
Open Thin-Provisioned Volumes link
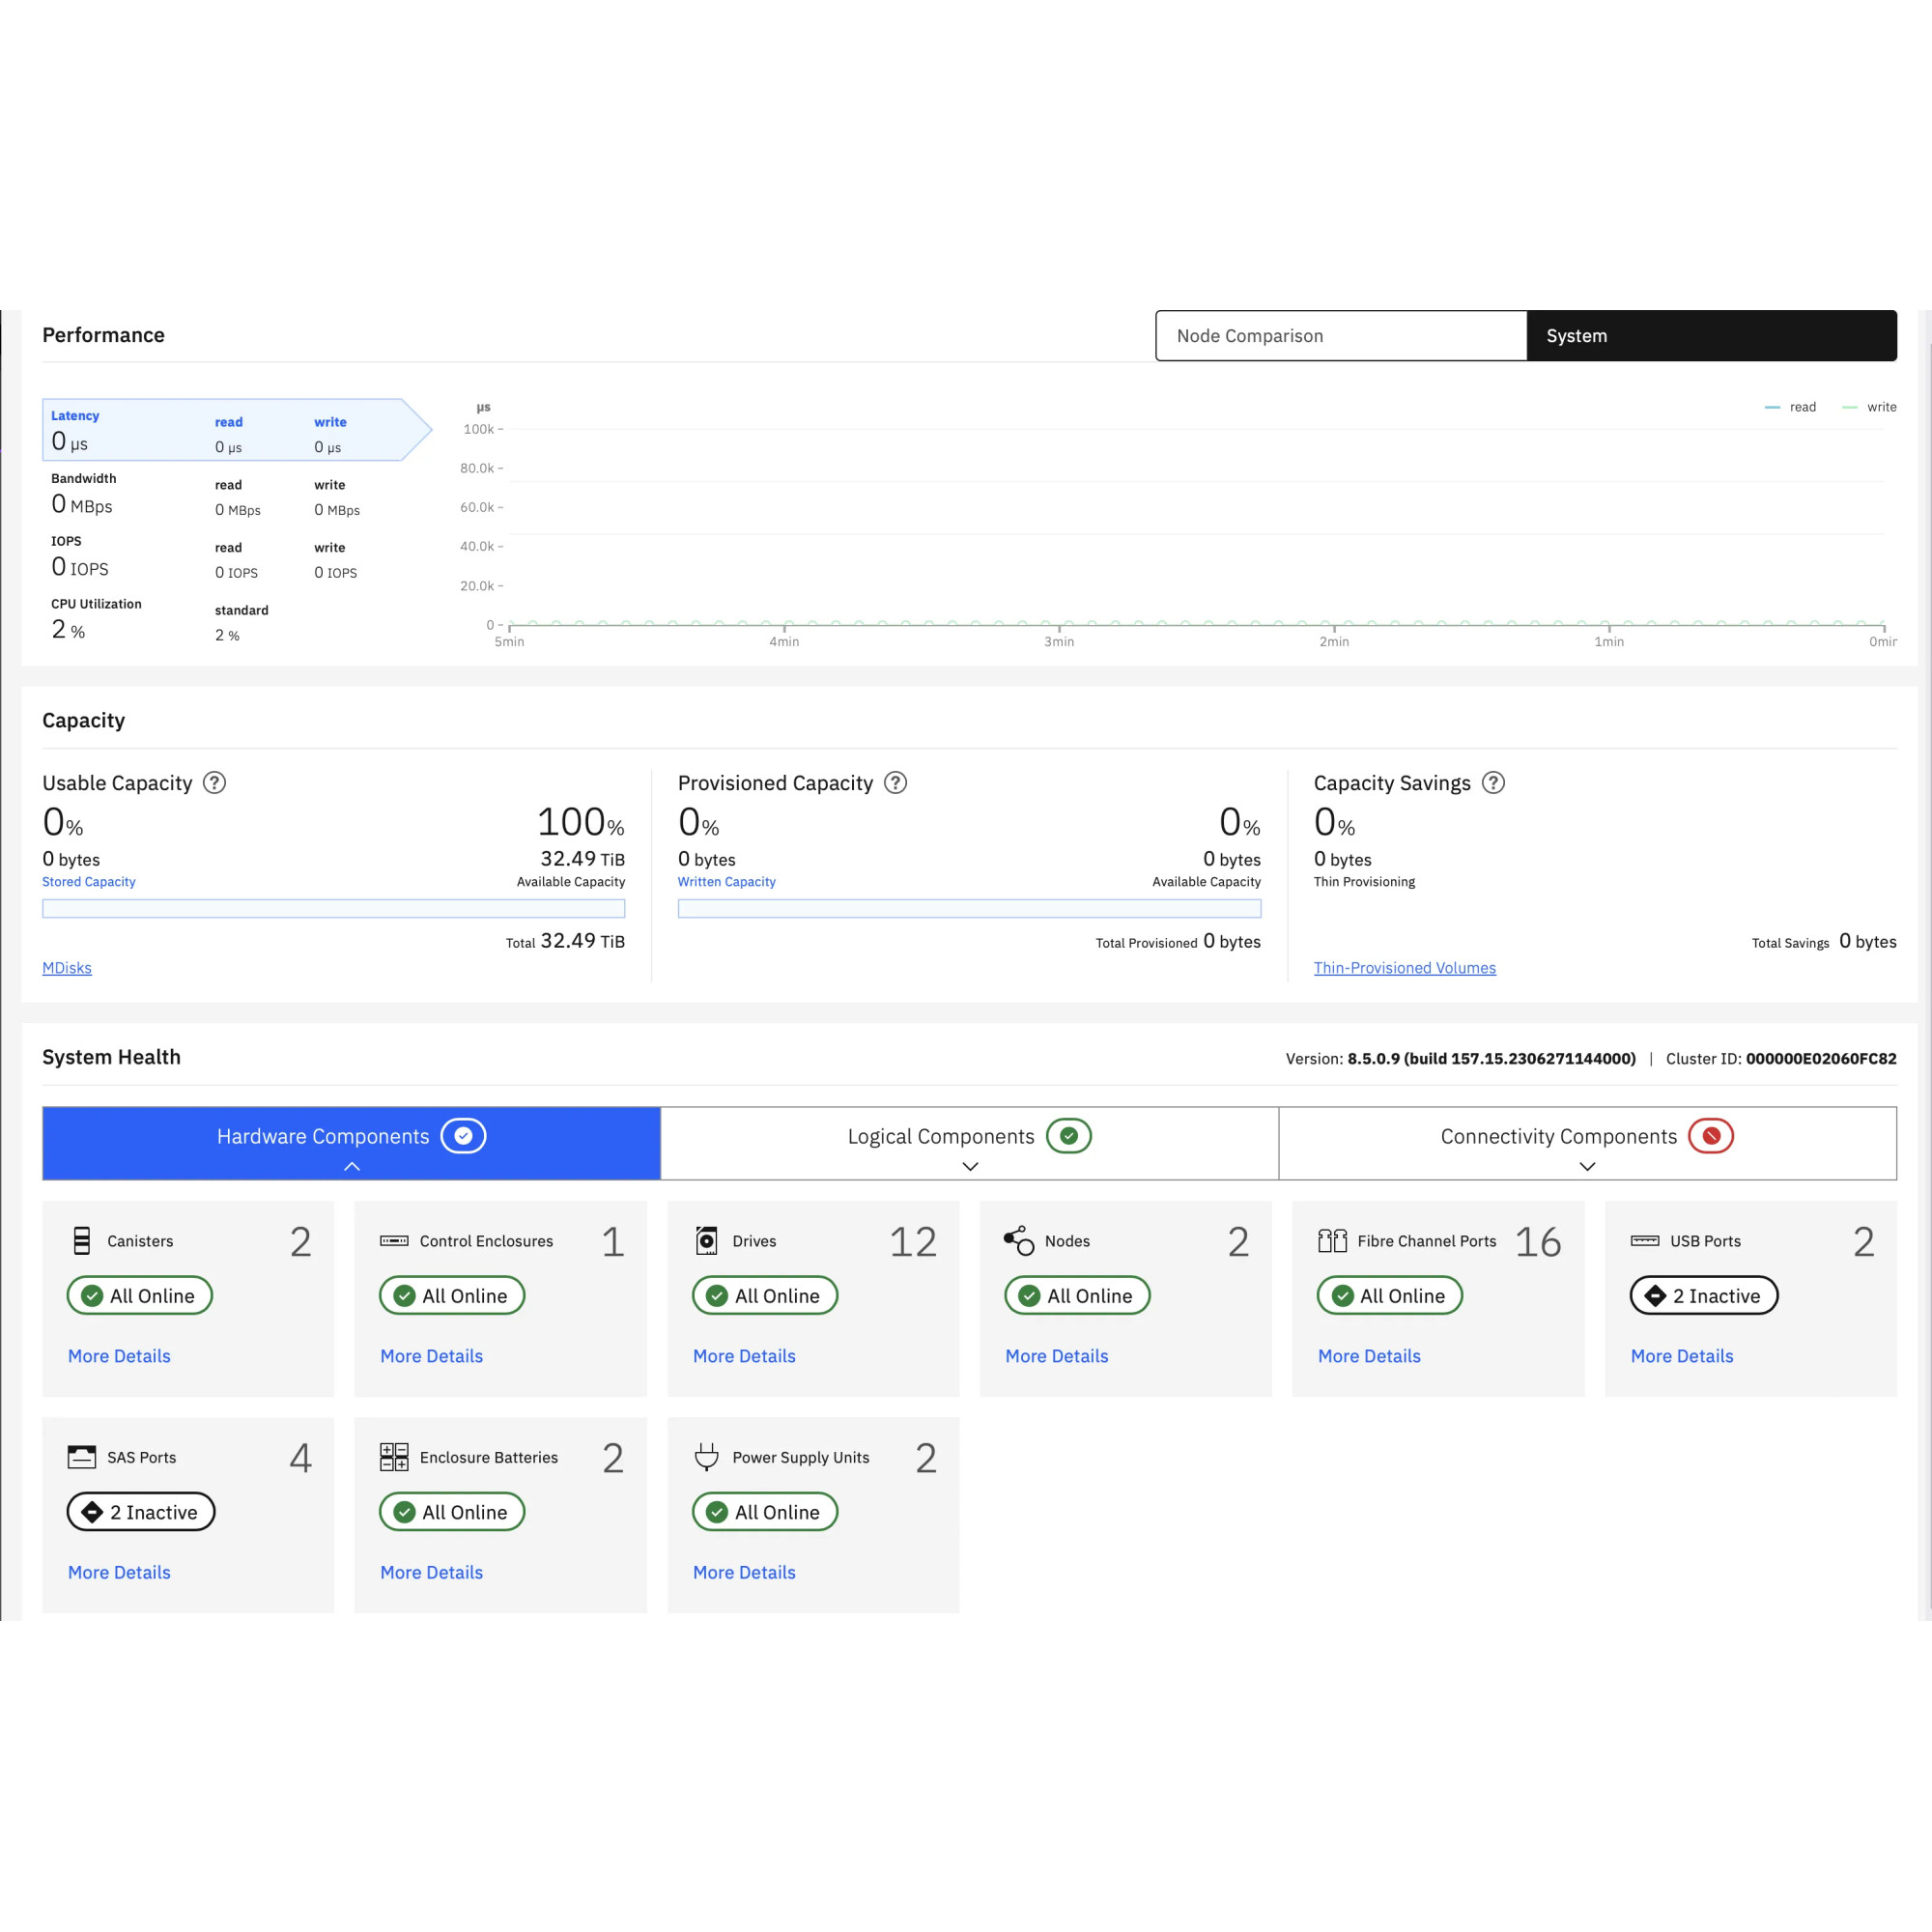point(1404,967)
